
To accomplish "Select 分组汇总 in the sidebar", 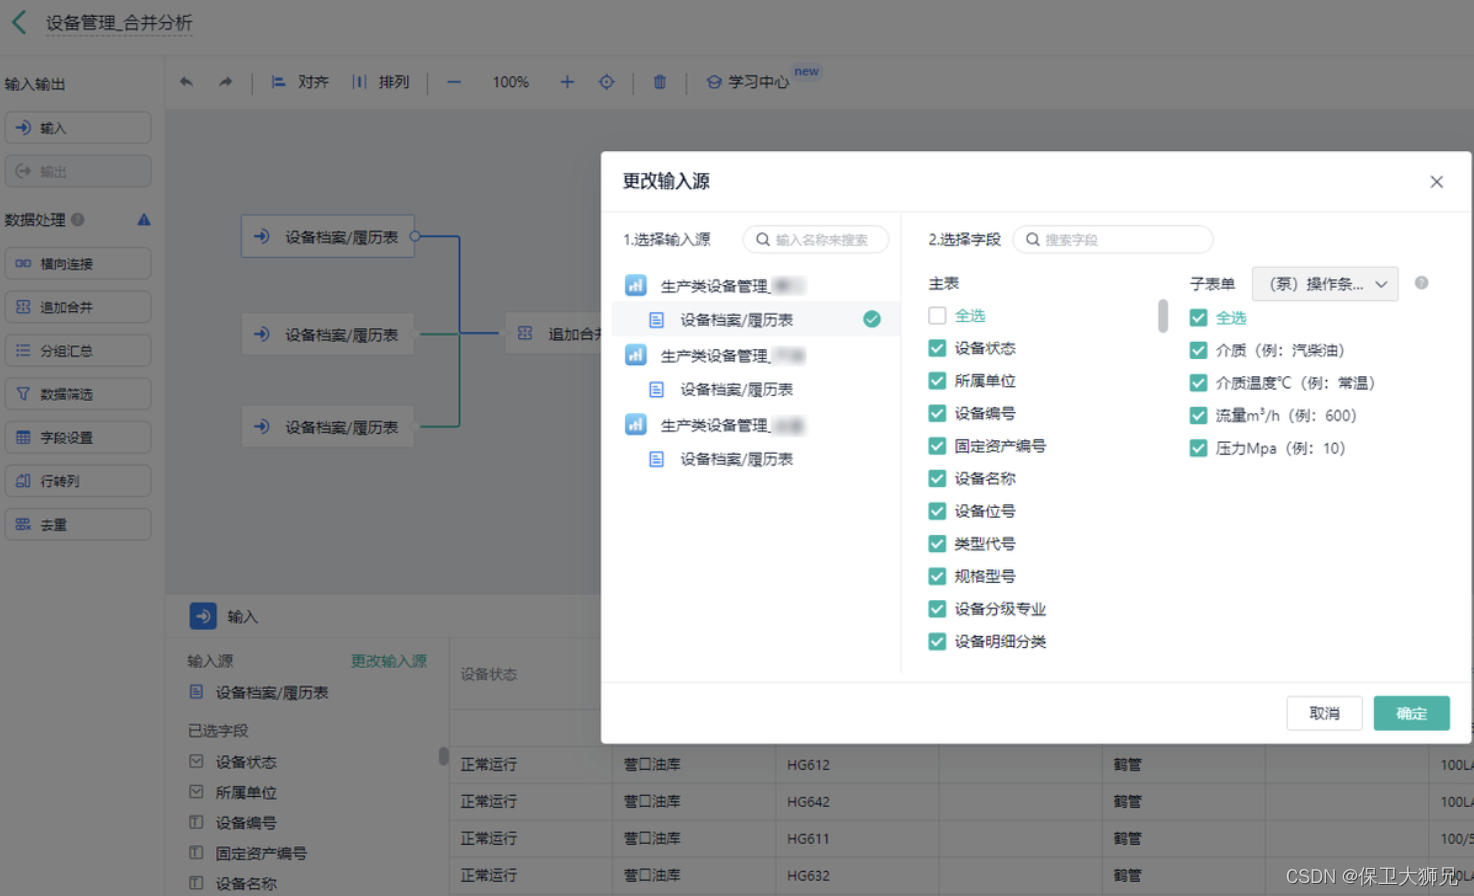I will 78,350.
